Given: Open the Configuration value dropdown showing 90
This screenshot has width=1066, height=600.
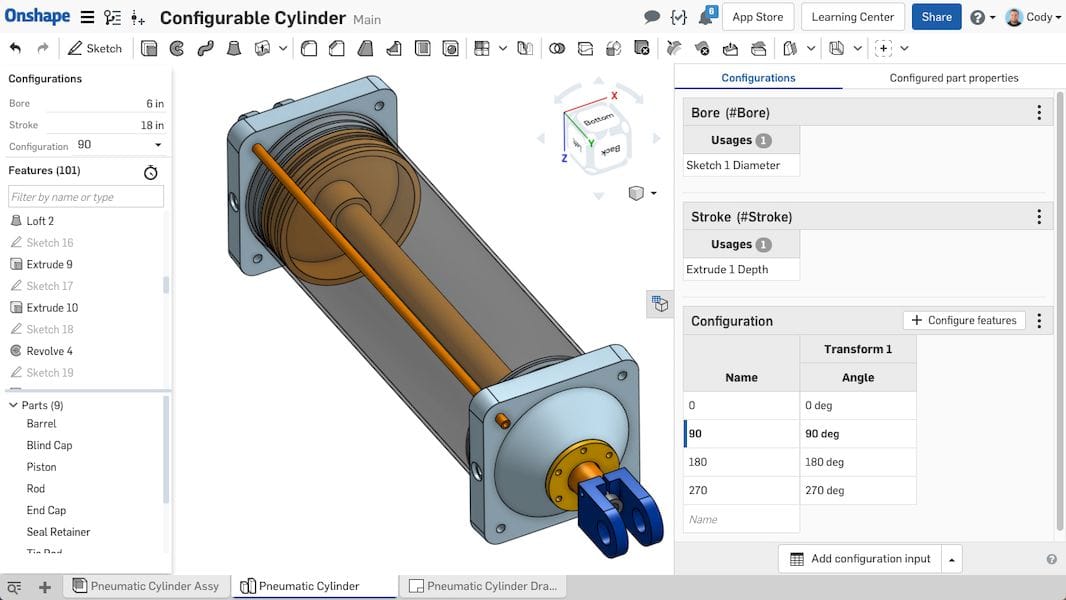Looking at the screenshot, I should coord(120,145).
